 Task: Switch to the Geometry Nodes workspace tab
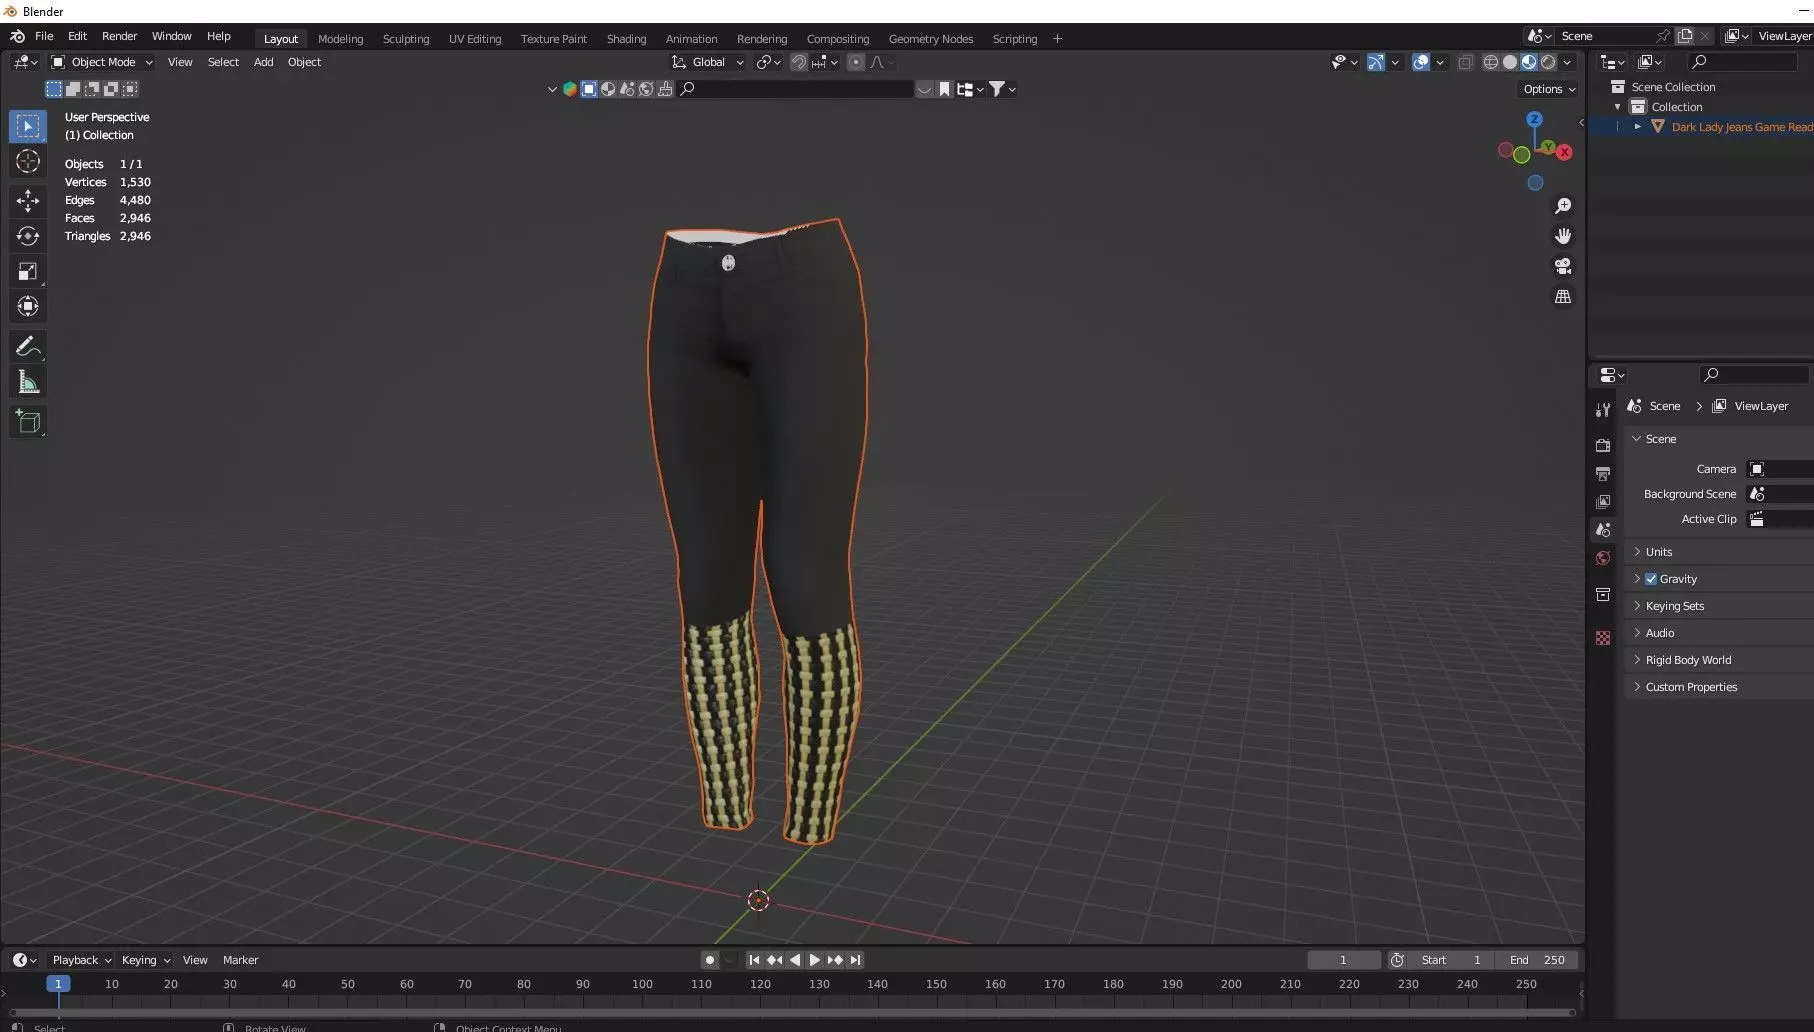tap(930, 39)
